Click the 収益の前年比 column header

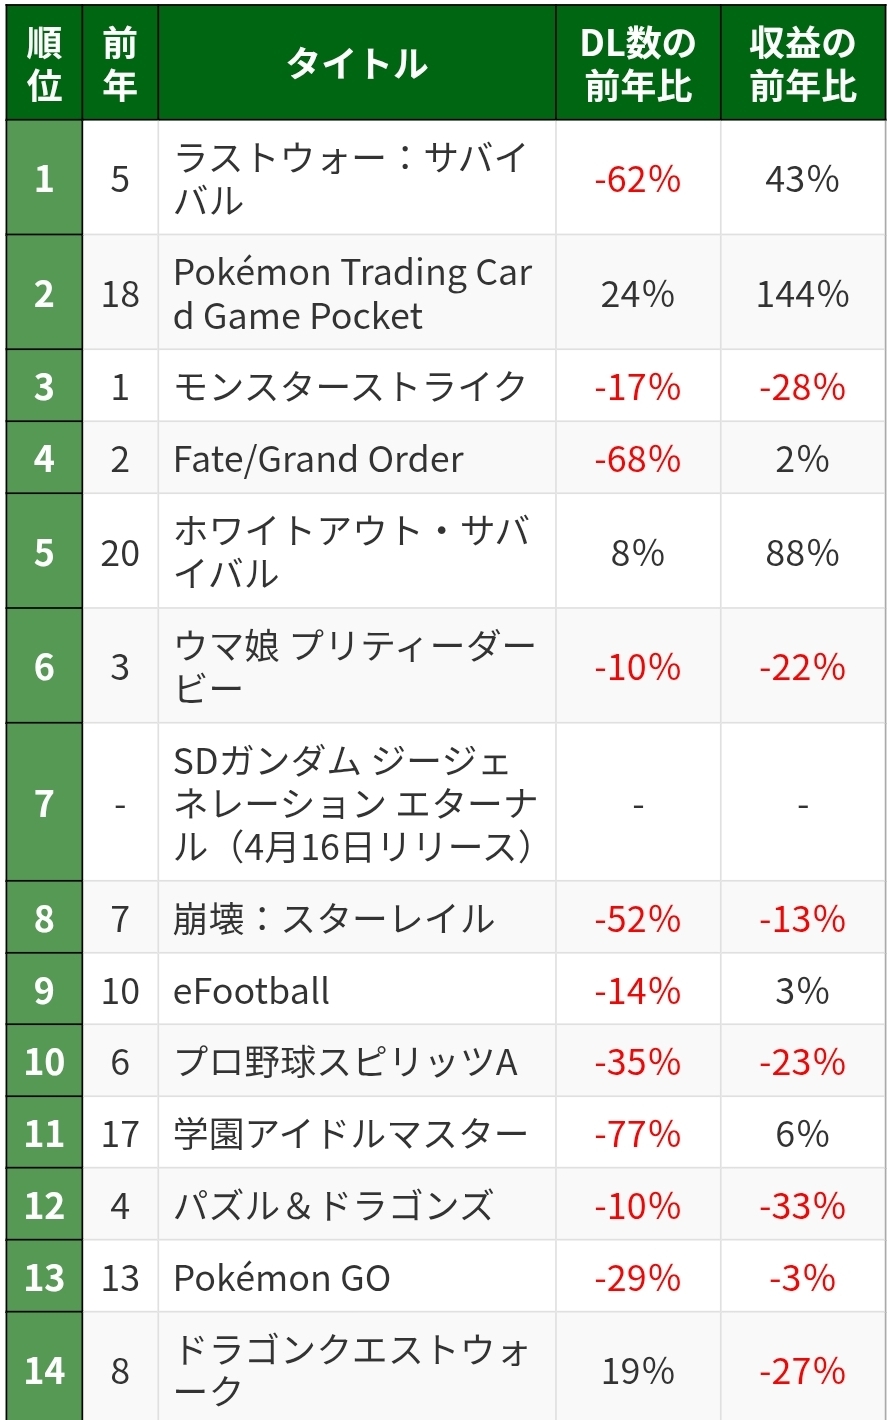[802, 64]
